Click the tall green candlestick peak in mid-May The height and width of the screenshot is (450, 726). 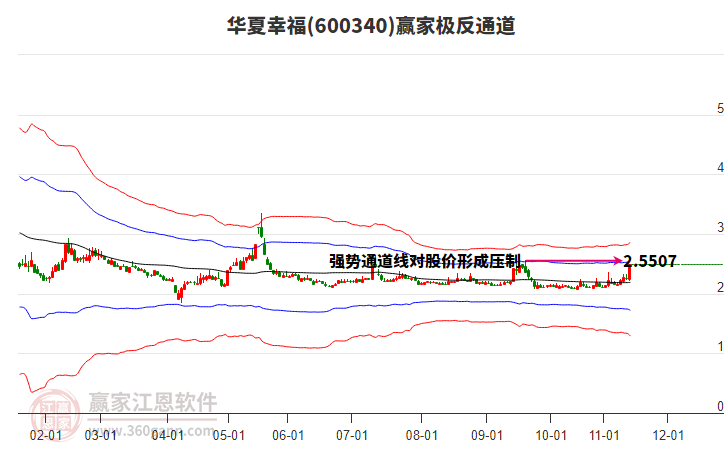click(262, 225)
